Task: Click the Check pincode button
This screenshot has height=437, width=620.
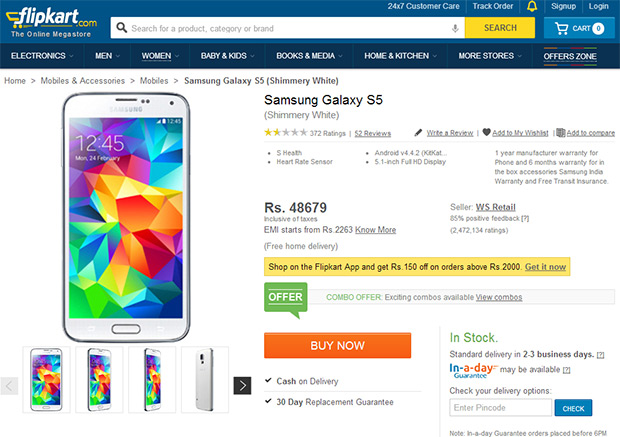Action: (x=573, y=408)
